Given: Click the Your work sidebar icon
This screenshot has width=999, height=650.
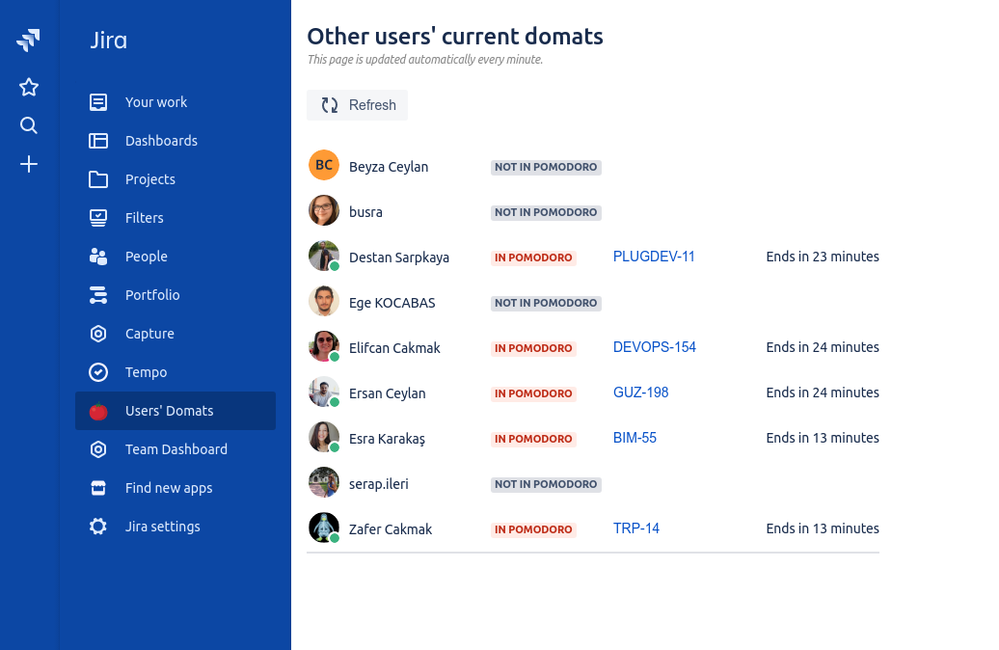Looking at the screenshot, I should coord(98,102).
